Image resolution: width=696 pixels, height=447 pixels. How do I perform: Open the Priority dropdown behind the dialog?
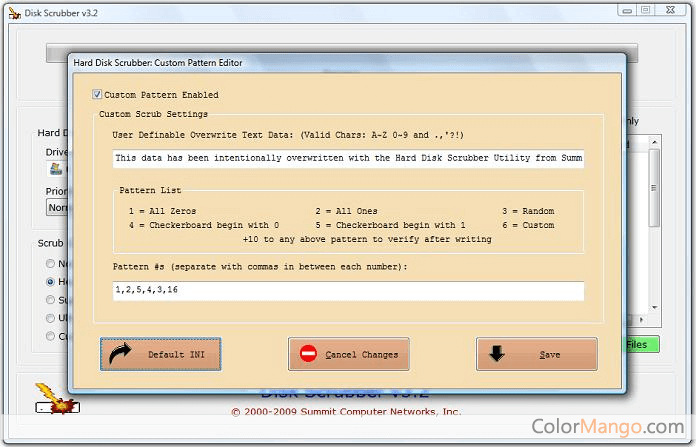(56, 207)
